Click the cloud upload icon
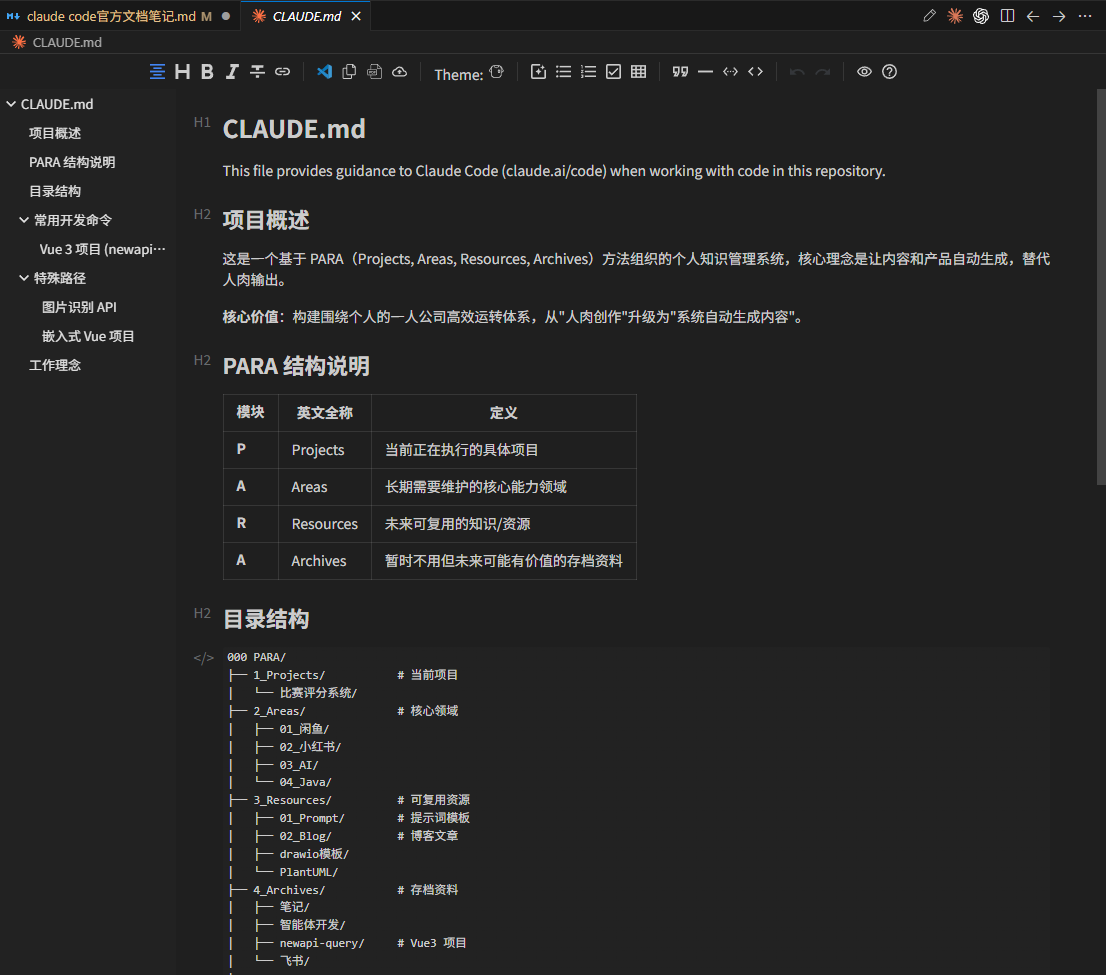 [400, 72]
